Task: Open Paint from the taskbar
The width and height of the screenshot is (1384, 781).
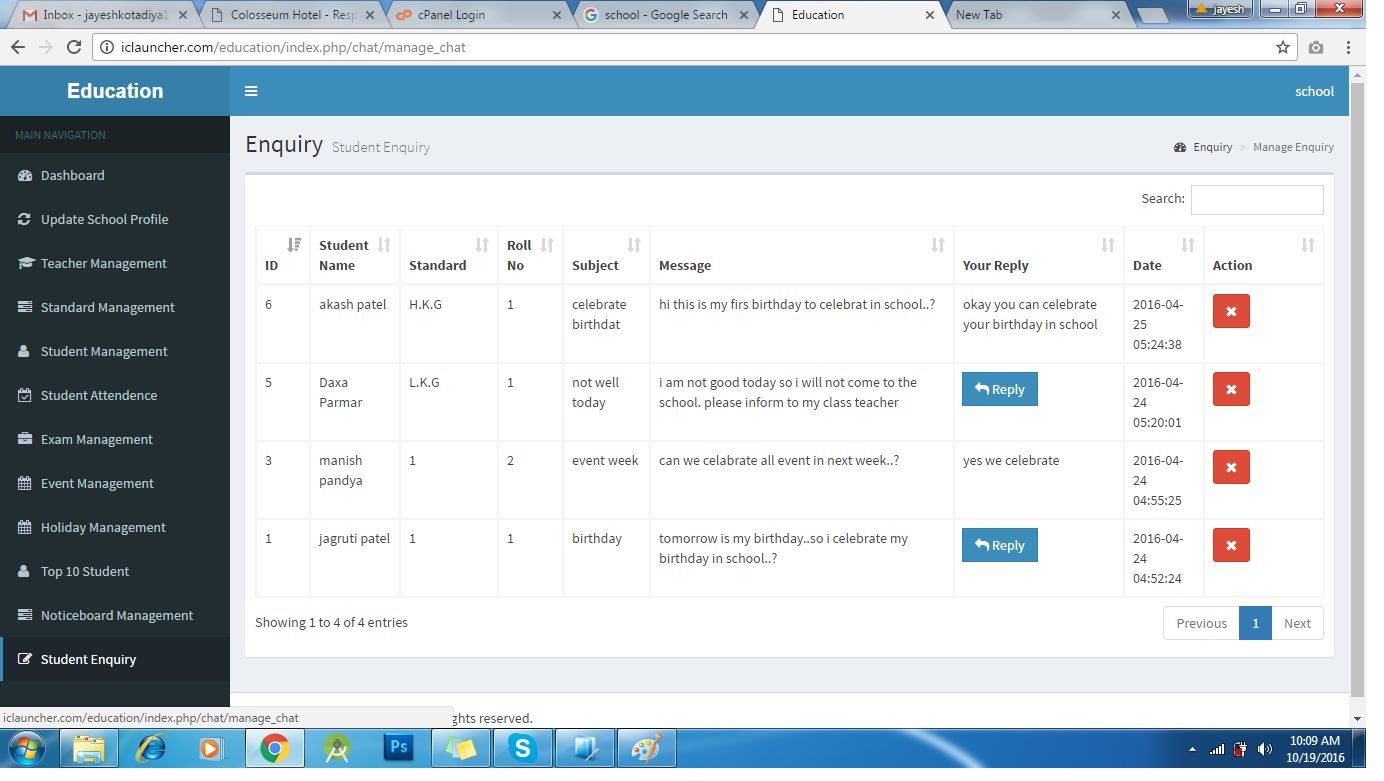Action: pos(647,748)
